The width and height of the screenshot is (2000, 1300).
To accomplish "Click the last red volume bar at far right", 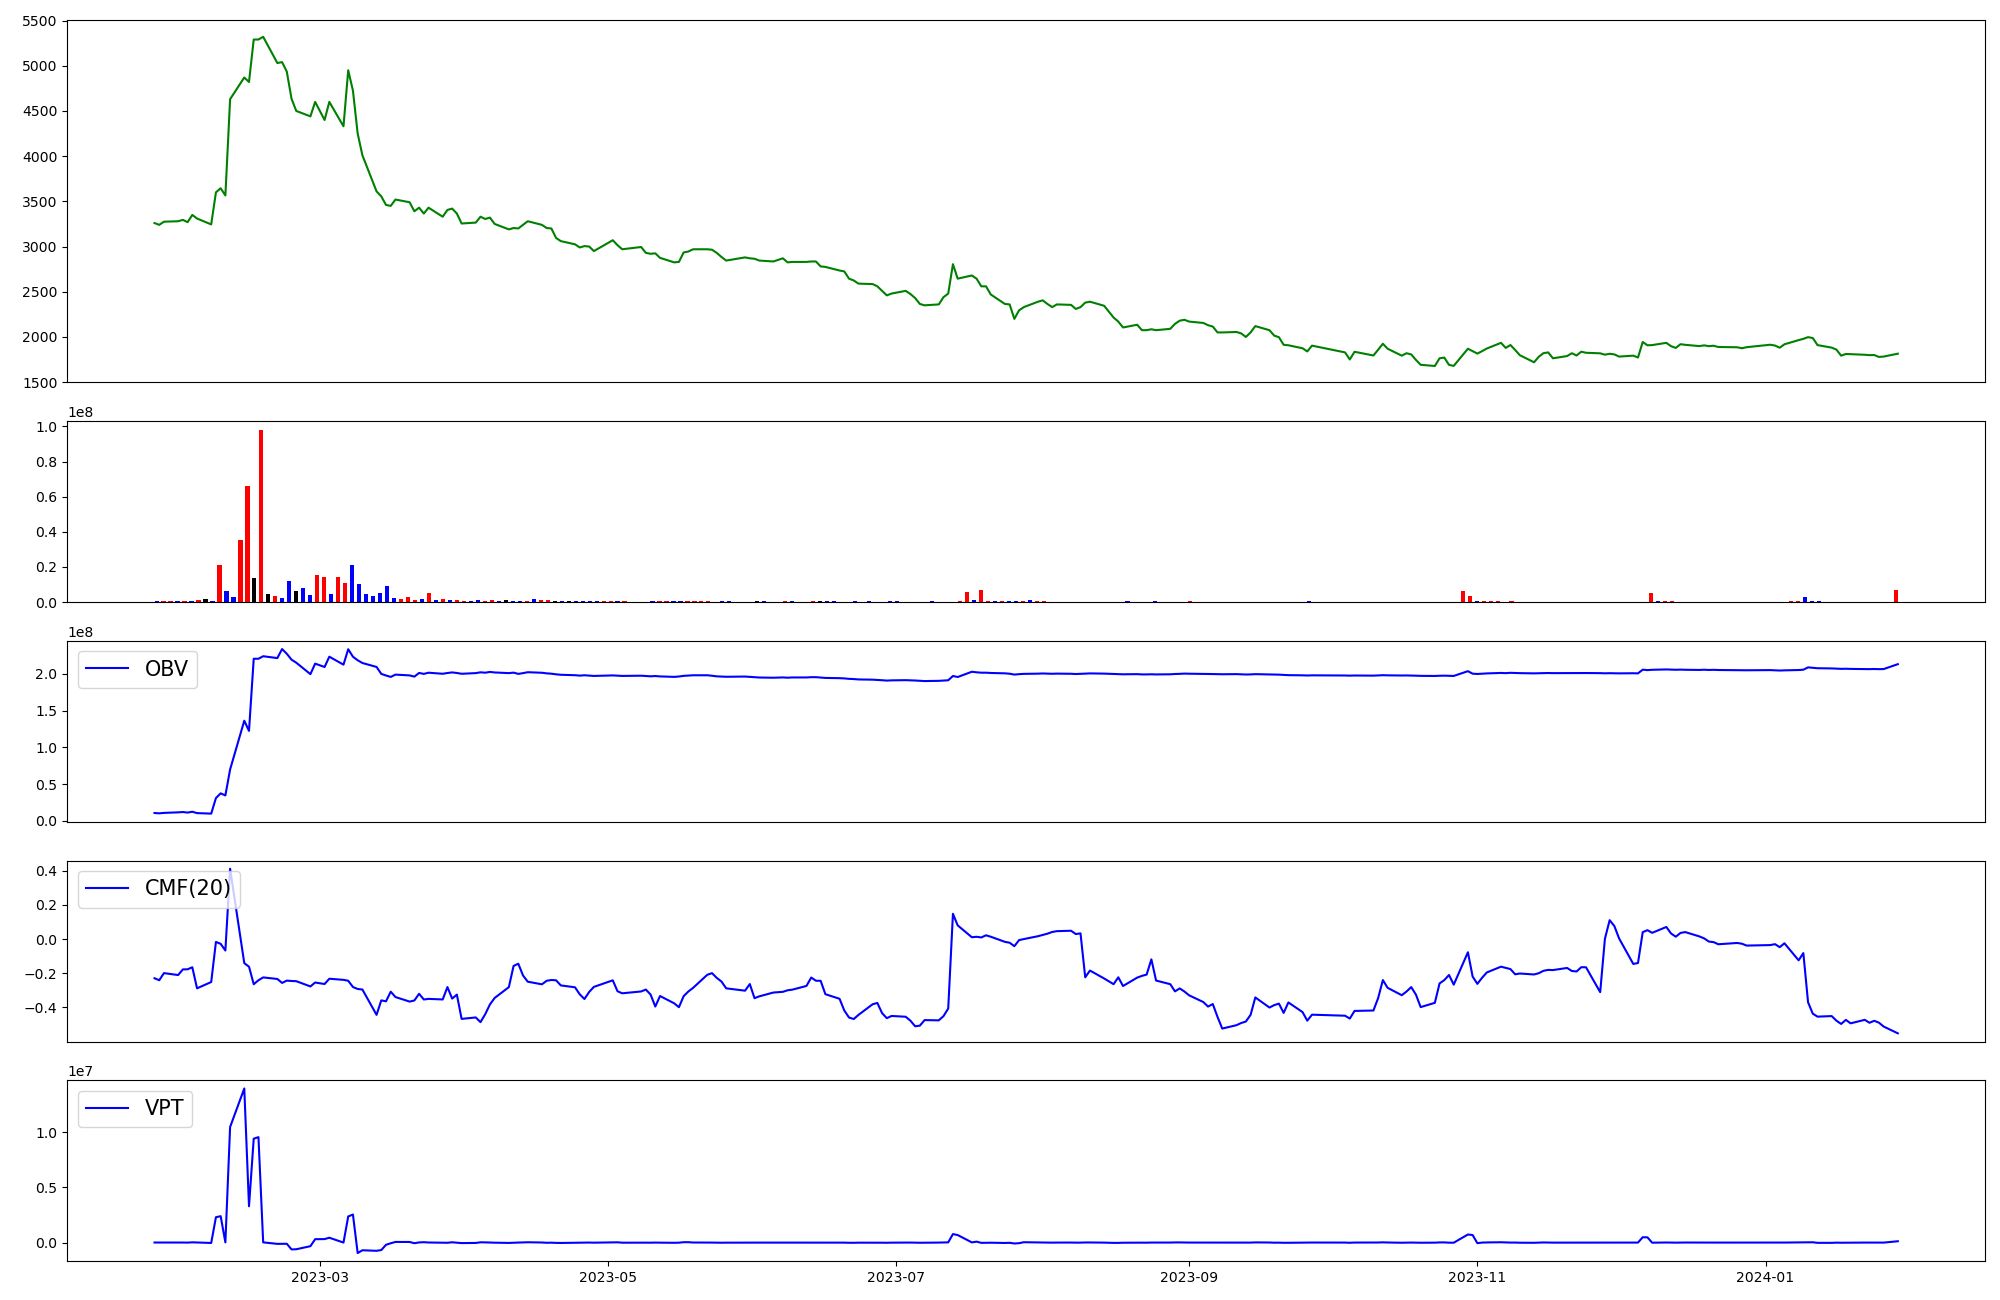I will (x=1895, y=596).
